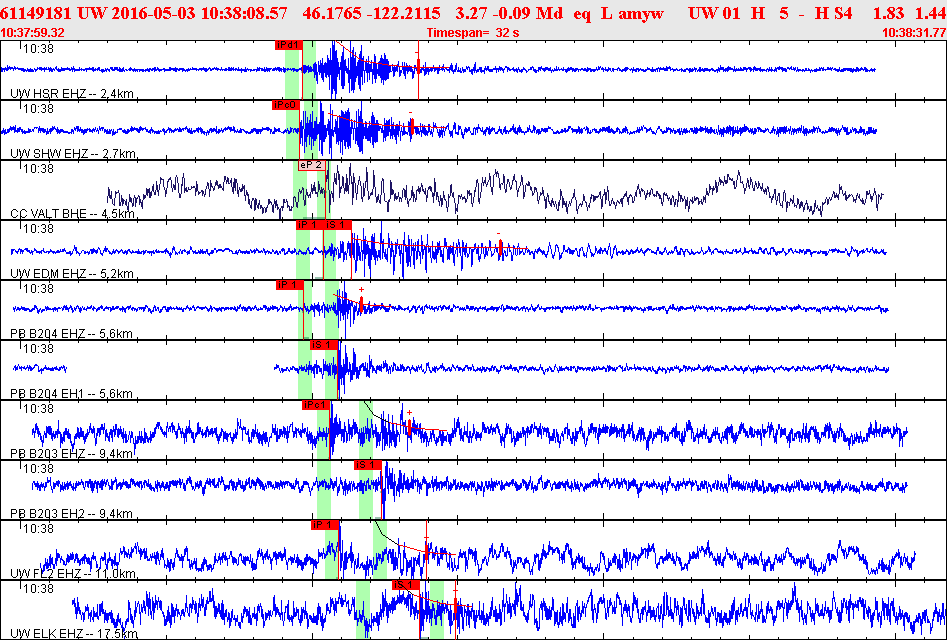Select the iS 1 pick flag on B204 EH1 trace
This screenshot has height=640, width=947.
pyautogui.click(x=324, y=345)
